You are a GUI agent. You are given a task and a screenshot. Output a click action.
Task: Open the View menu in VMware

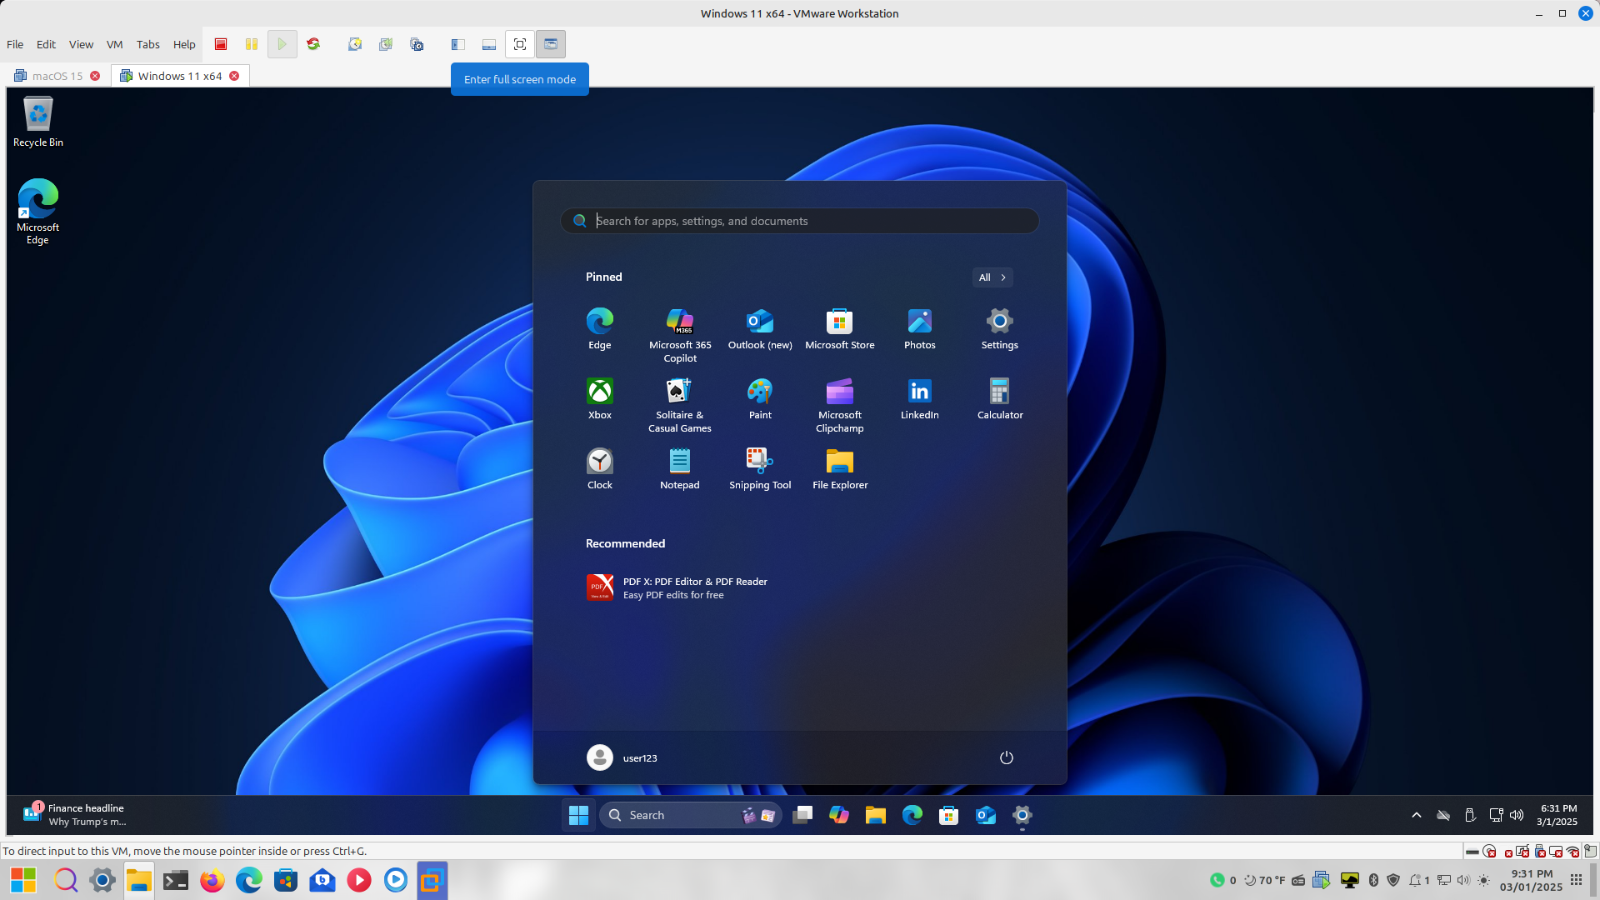tap(81, 44)
